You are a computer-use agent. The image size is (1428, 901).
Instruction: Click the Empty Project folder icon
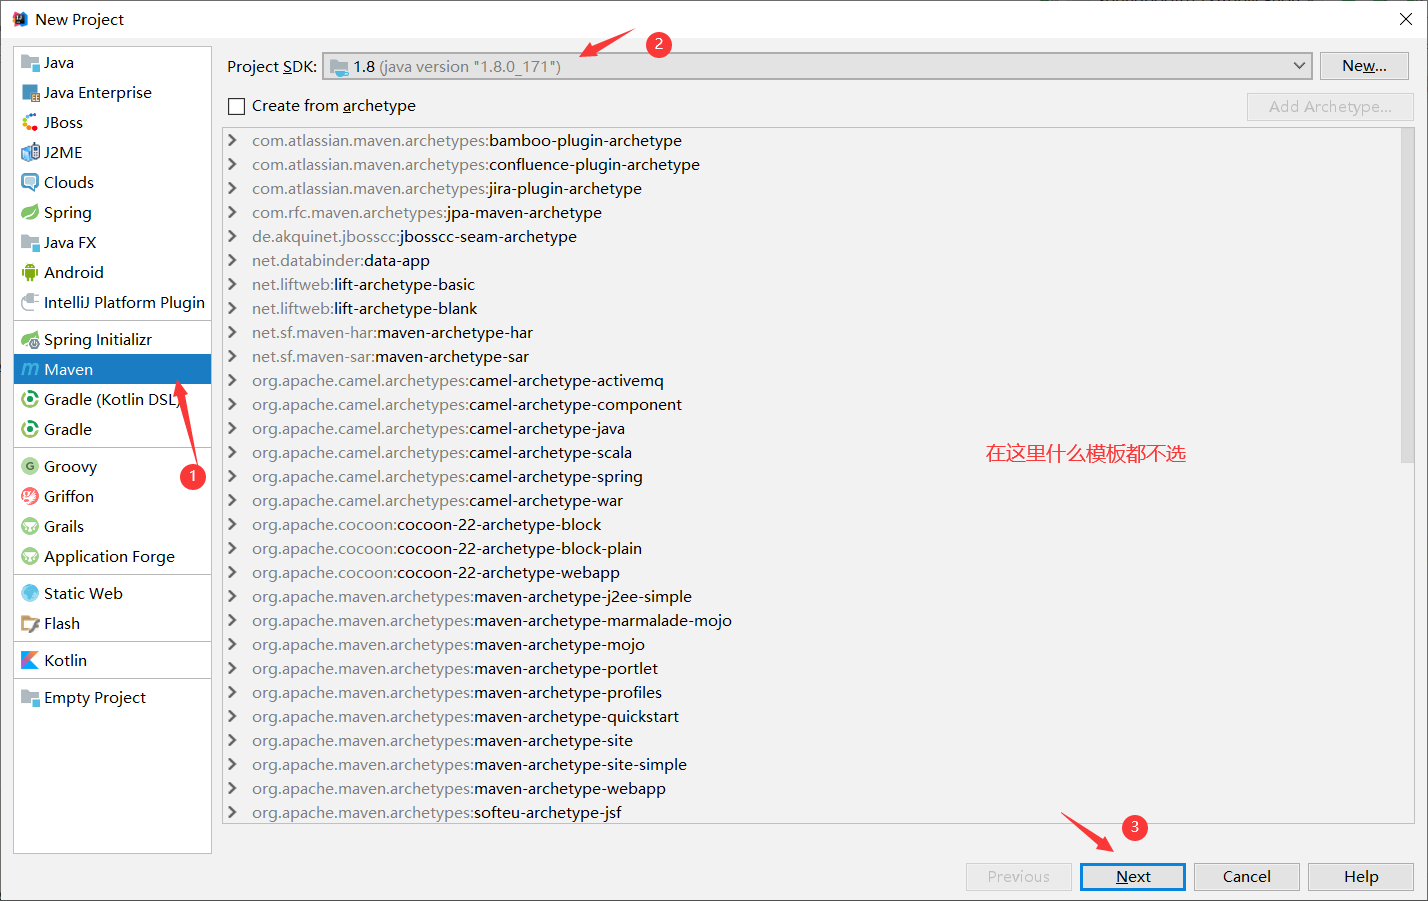point(30,698)
